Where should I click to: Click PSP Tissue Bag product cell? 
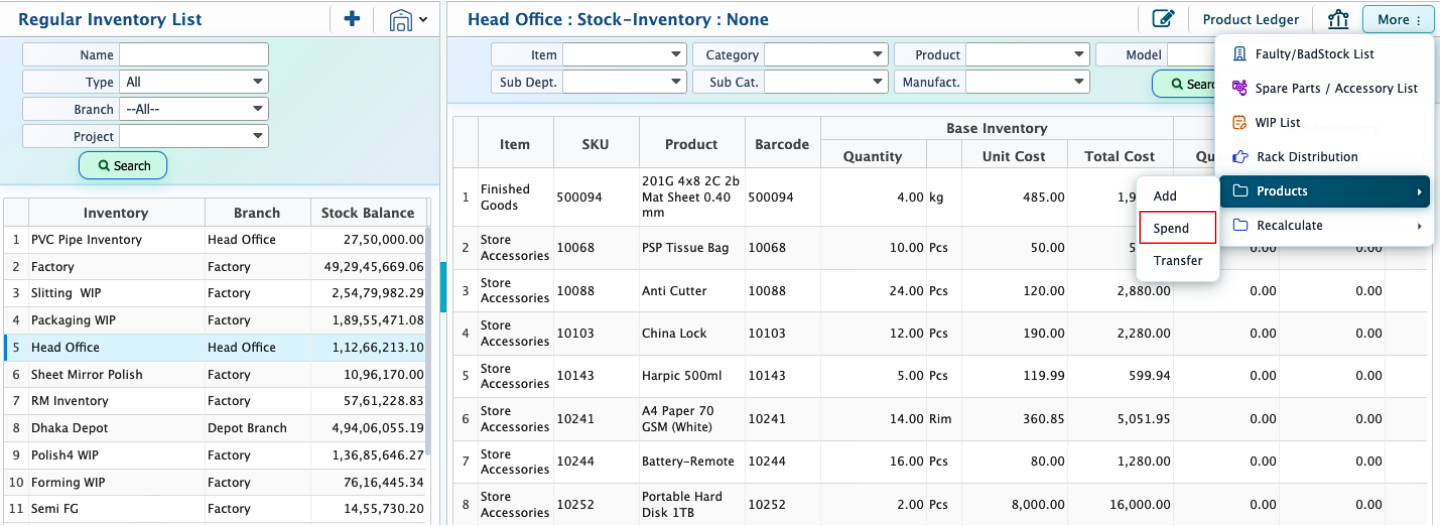(x=692, y=248)
